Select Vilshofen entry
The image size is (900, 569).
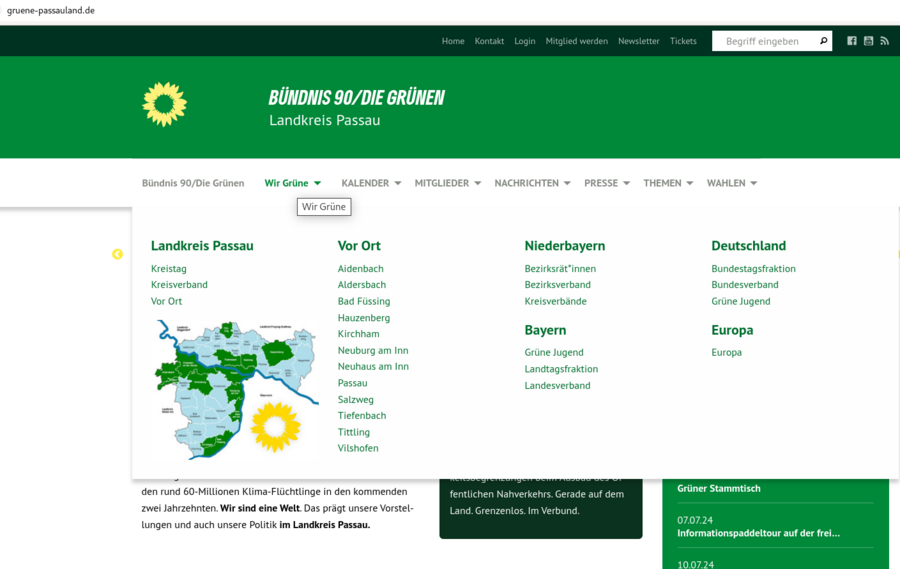click(x=358, y=448)
